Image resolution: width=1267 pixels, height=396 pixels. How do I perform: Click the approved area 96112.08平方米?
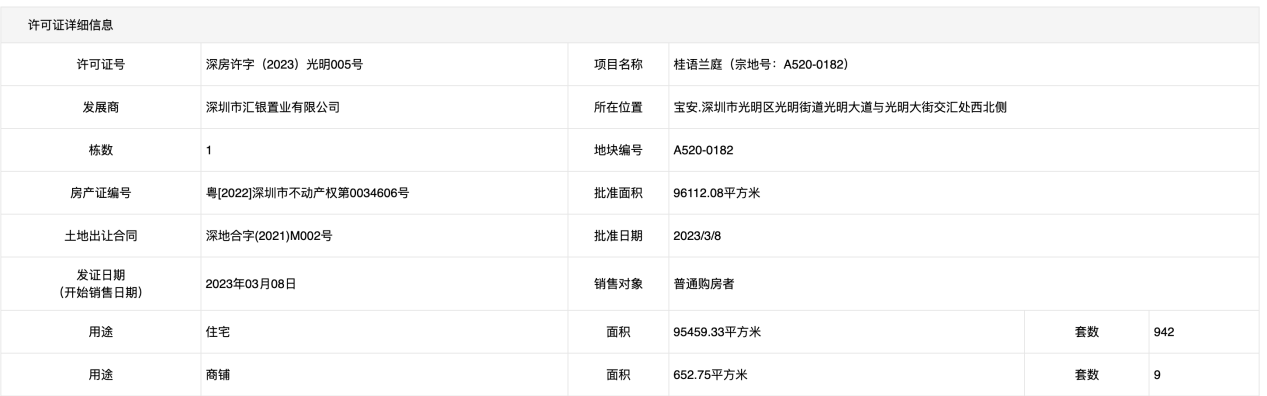coord(717,194)
